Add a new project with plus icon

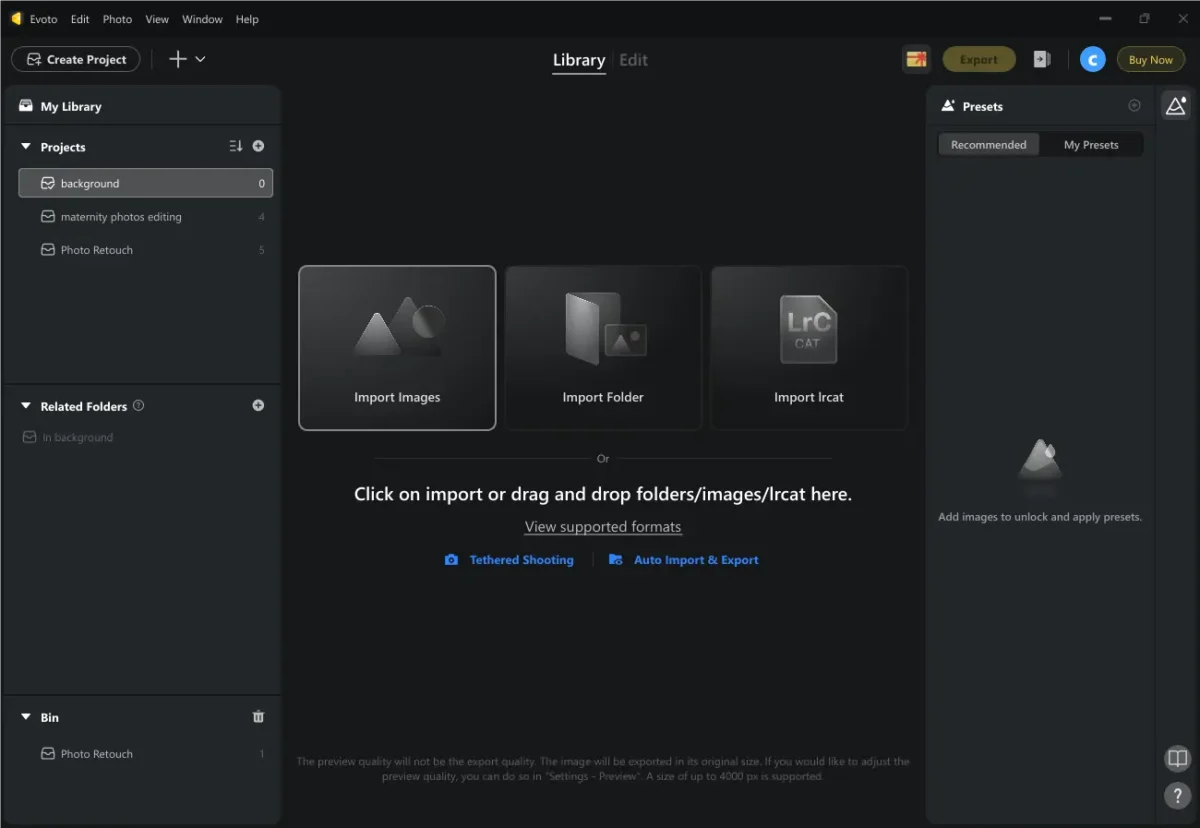point(258,146)
